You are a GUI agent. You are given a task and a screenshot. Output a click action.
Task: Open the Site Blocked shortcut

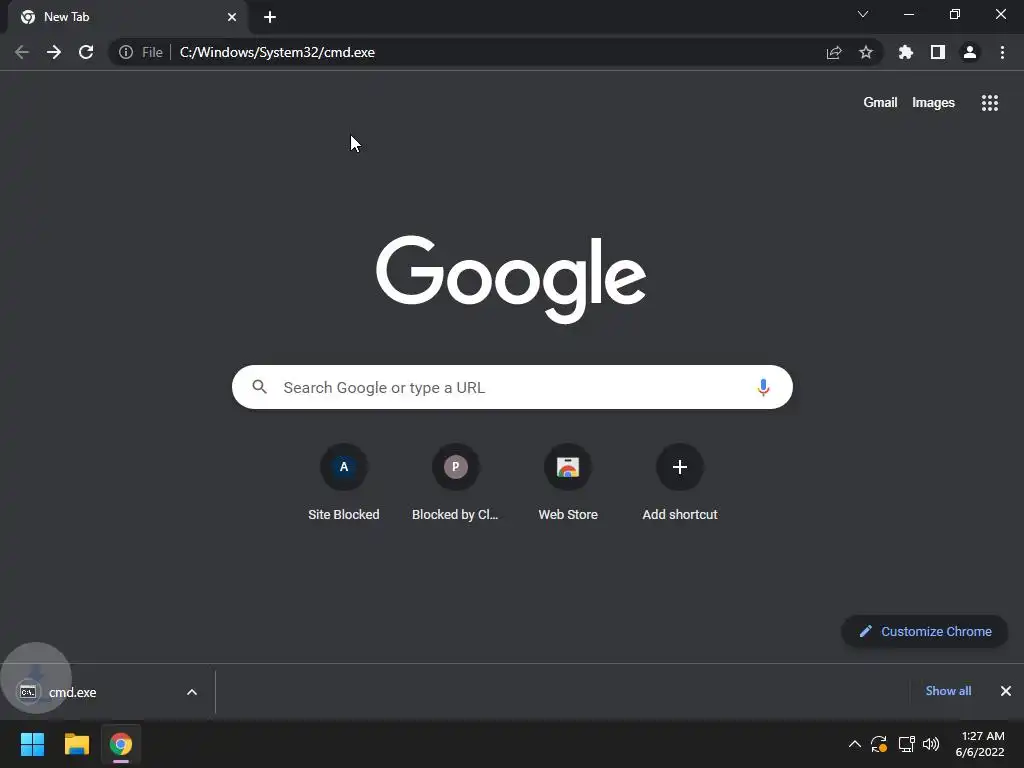pos(344,482)
